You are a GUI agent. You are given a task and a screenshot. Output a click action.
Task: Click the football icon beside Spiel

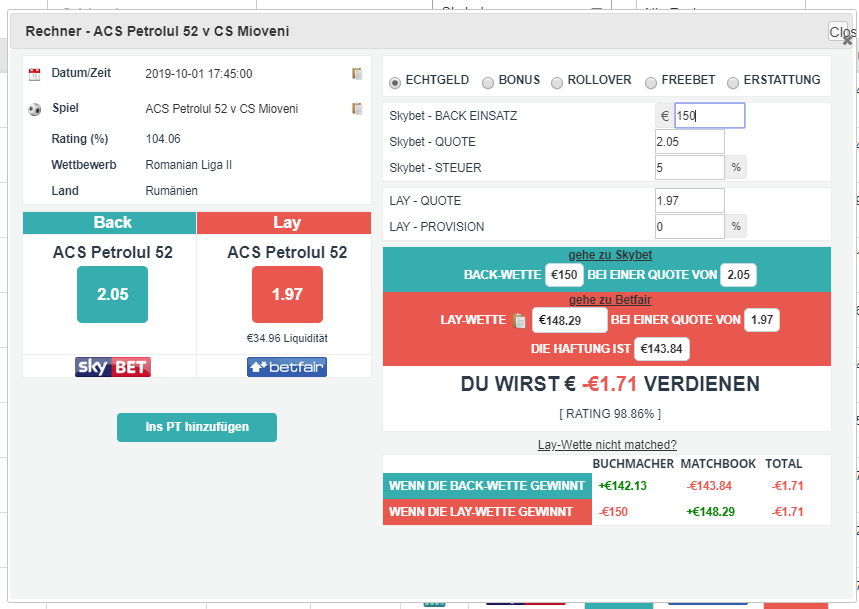click(x=35, y=109)
